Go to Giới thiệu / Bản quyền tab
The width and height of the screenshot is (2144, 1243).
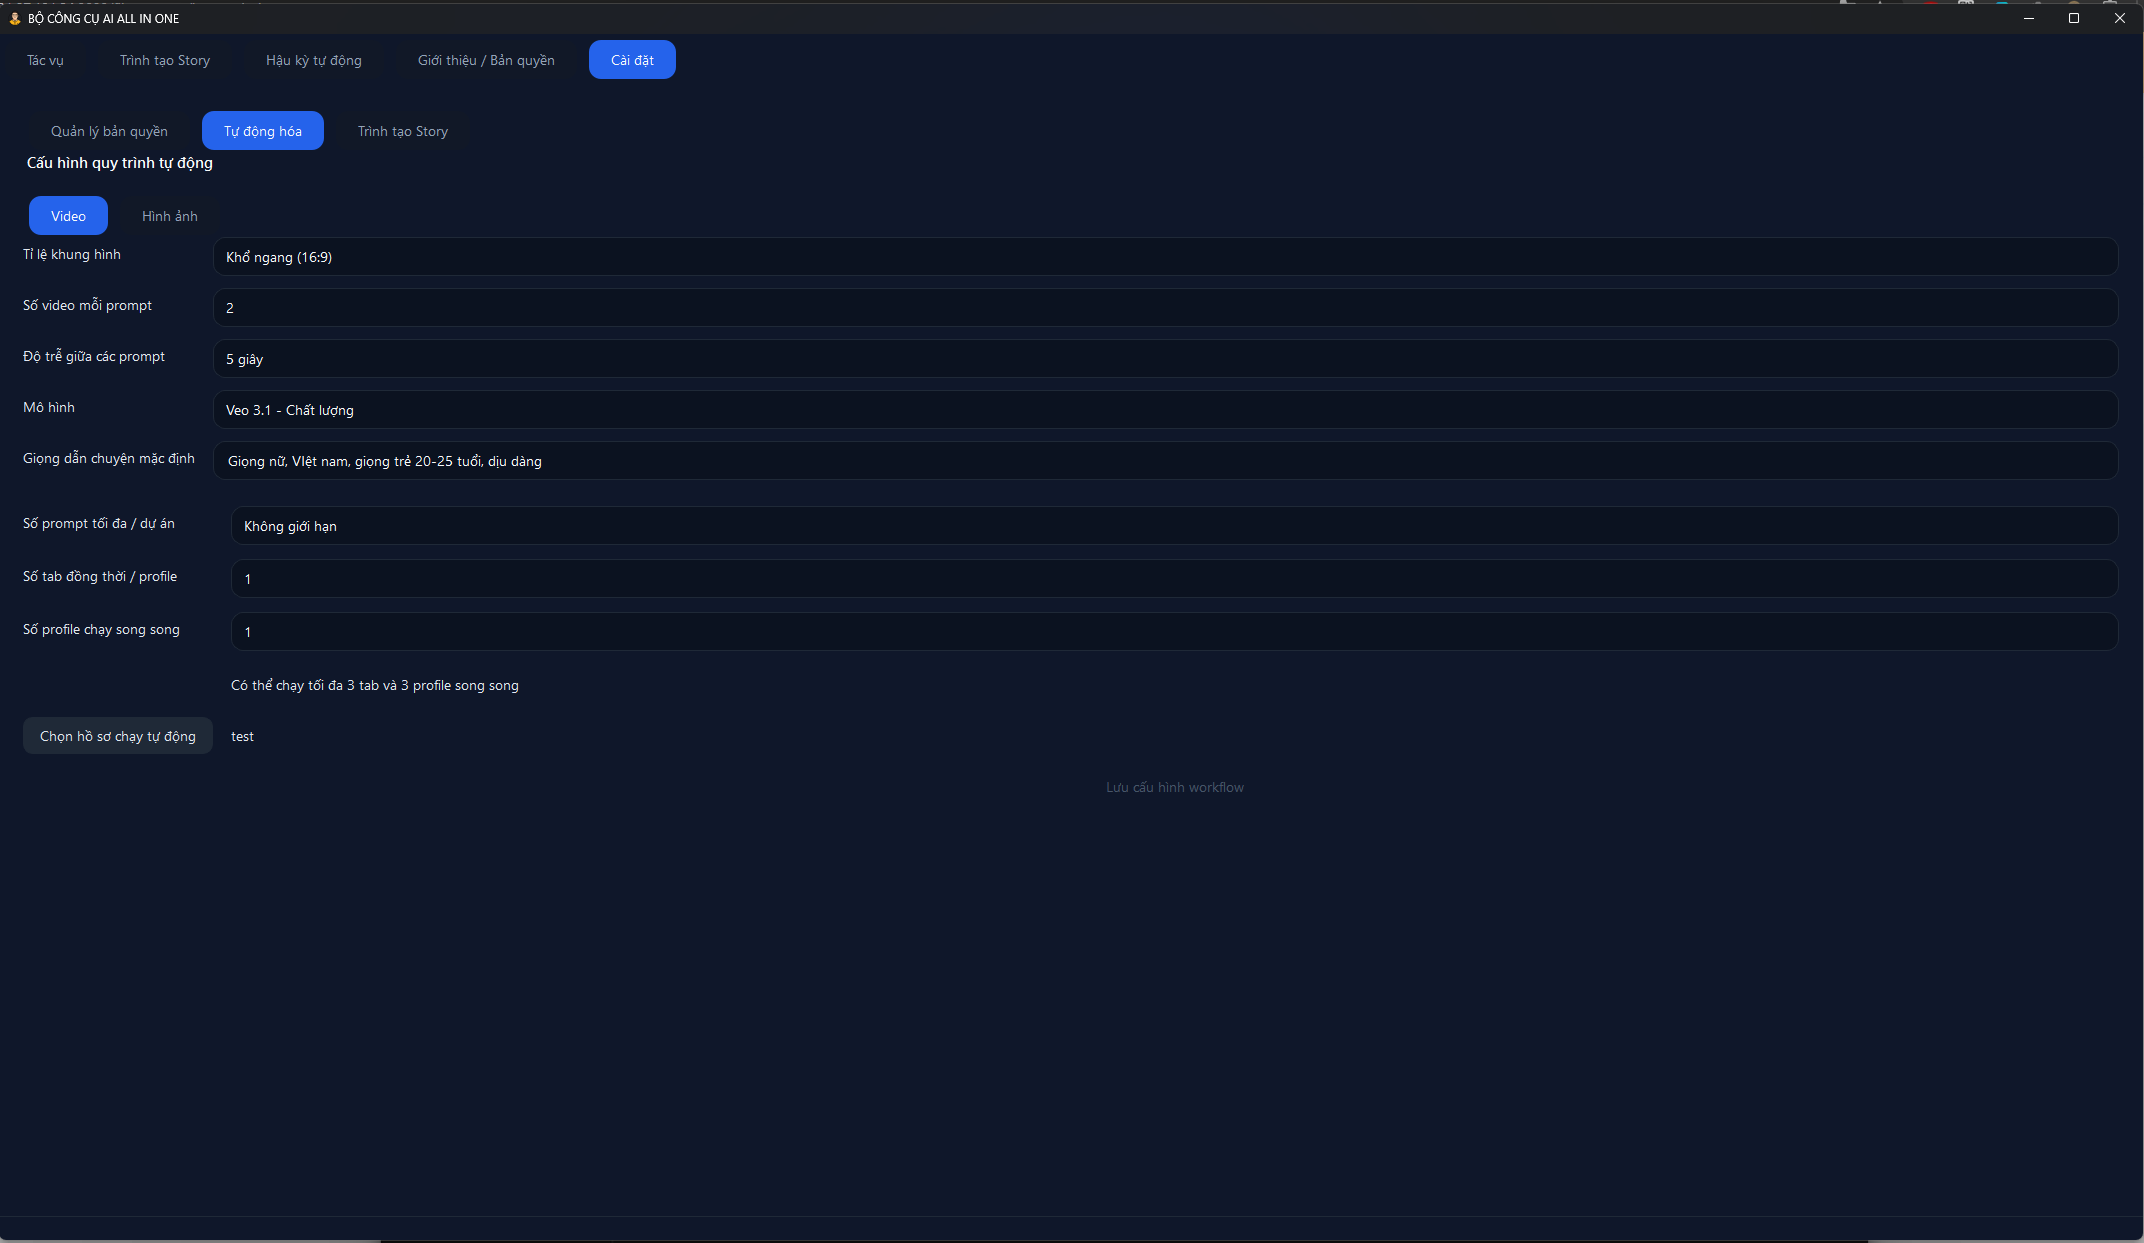click(x=486, y=60)
